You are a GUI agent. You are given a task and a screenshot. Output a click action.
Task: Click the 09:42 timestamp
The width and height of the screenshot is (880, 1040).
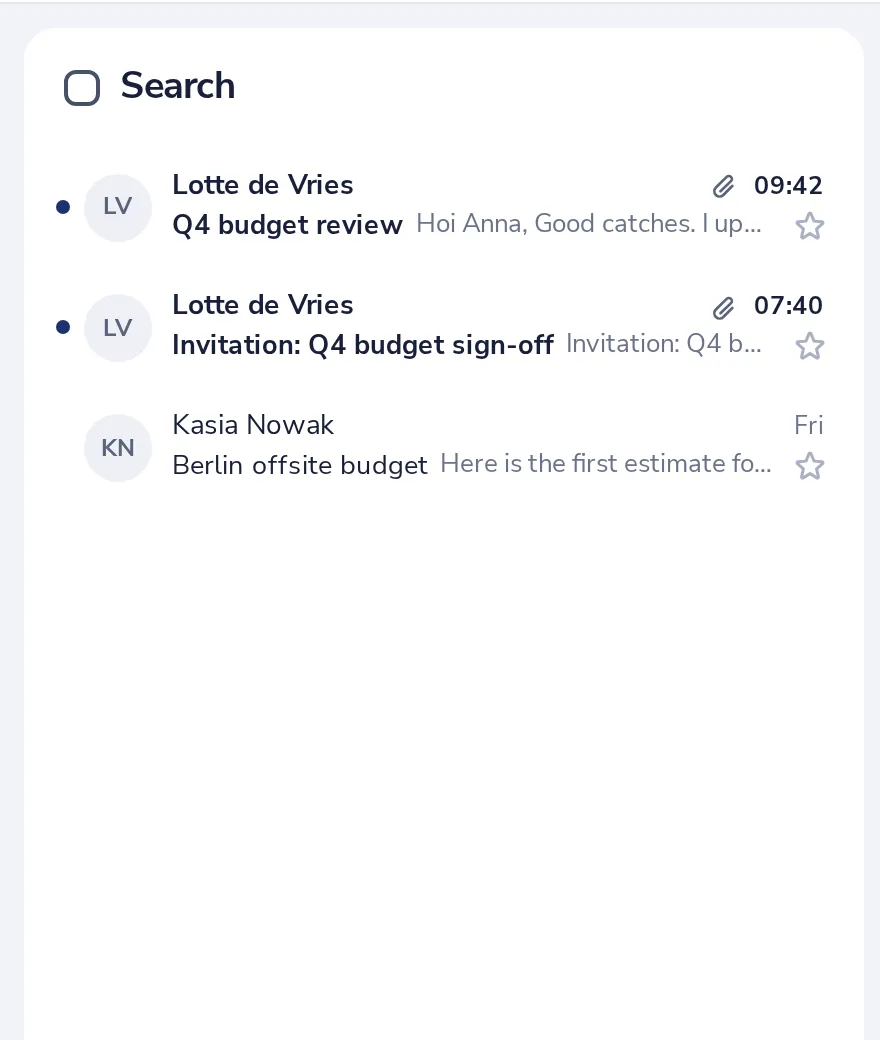[788, 186]
